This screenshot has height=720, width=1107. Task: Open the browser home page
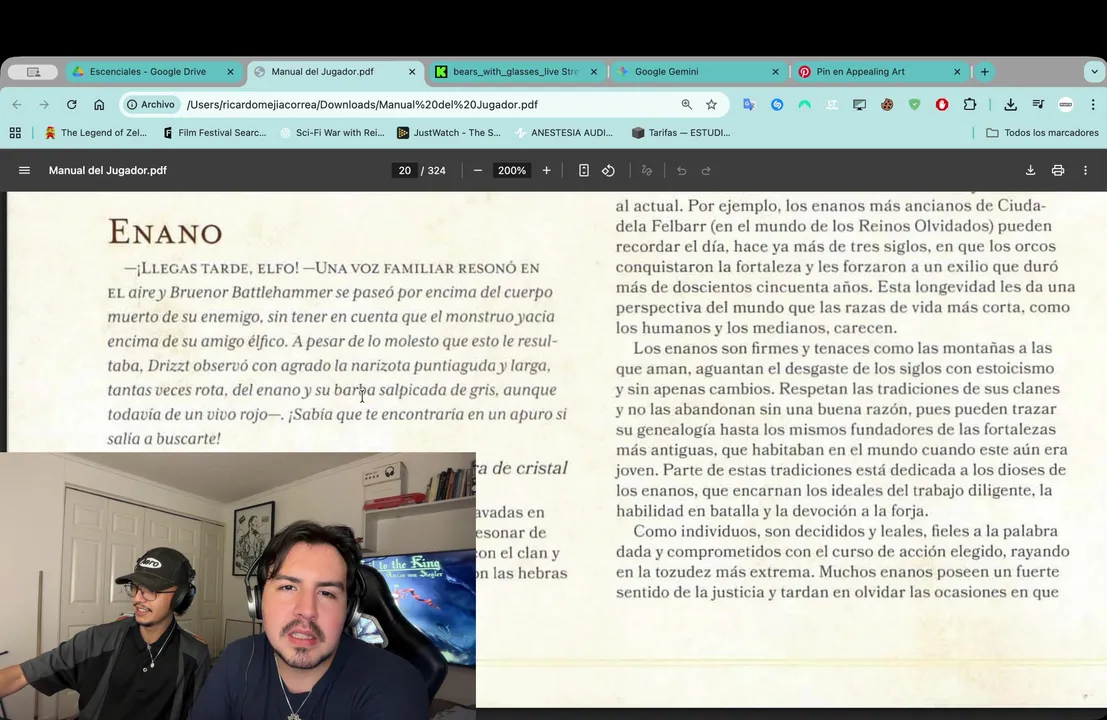[x=99, y=104]
